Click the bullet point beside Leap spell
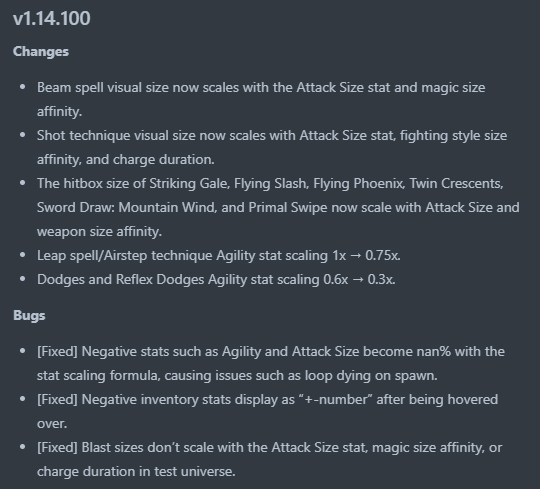This screenshot has width=540, height=489. tap(23, 255)
